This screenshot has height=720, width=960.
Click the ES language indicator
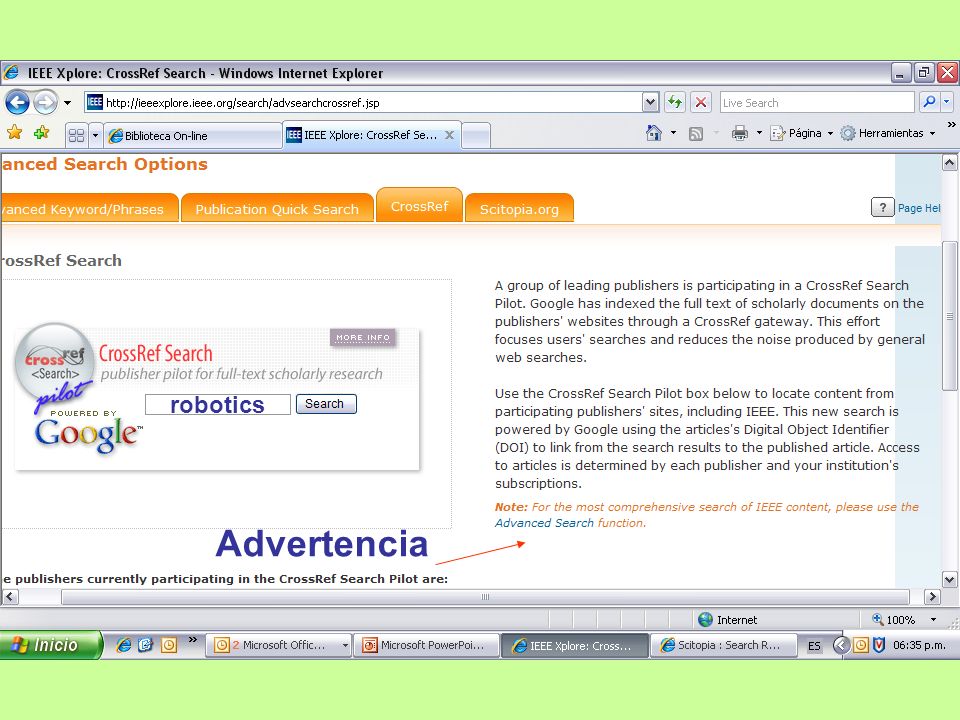click(x=814, y=646)
